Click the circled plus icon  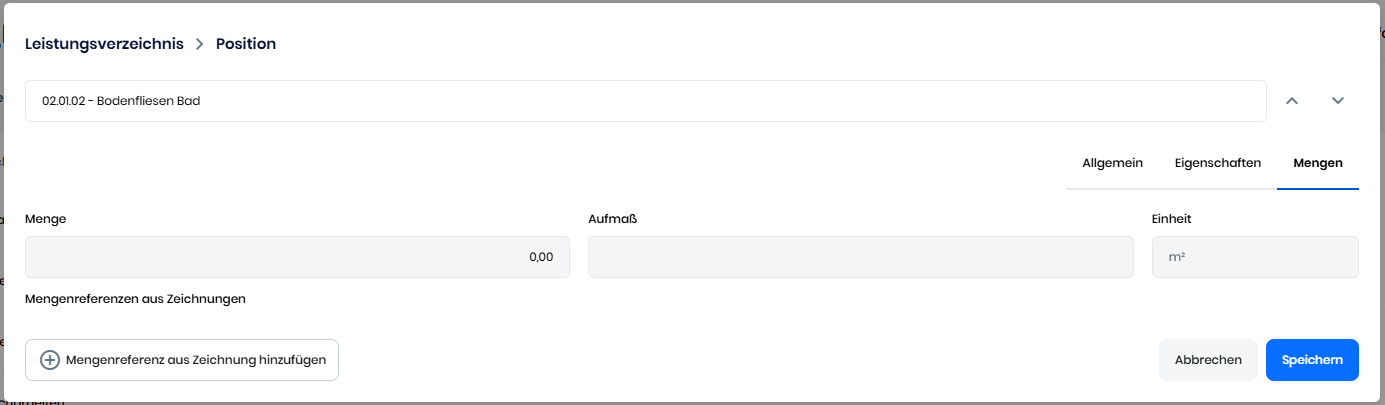tap(50, 360)
